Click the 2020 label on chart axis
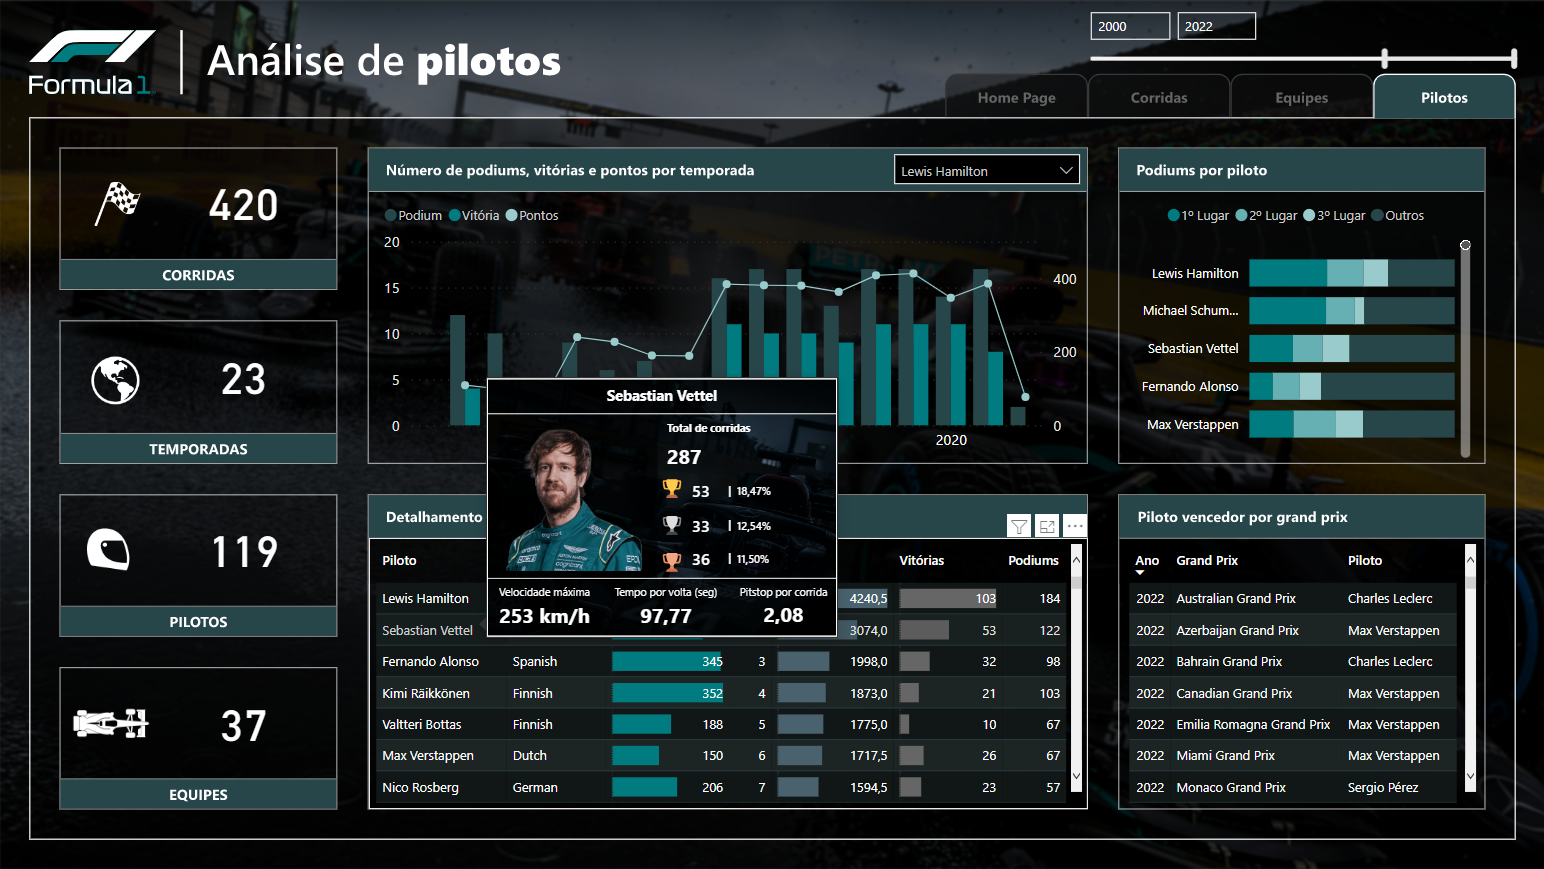The image size is (1544, 869). click(951, 440)
